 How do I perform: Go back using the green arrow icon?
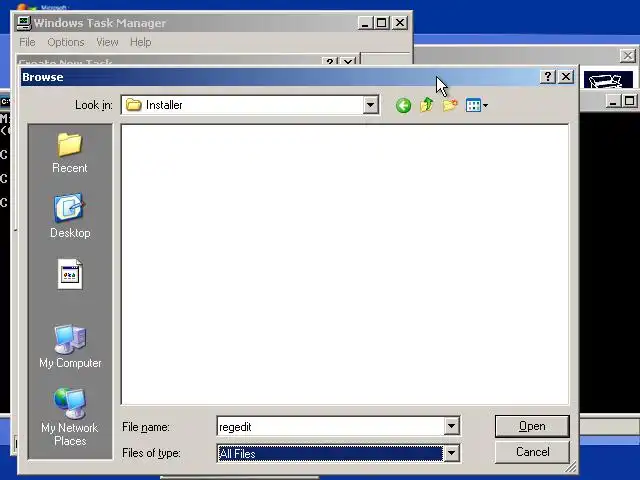(x=403, y=106)
